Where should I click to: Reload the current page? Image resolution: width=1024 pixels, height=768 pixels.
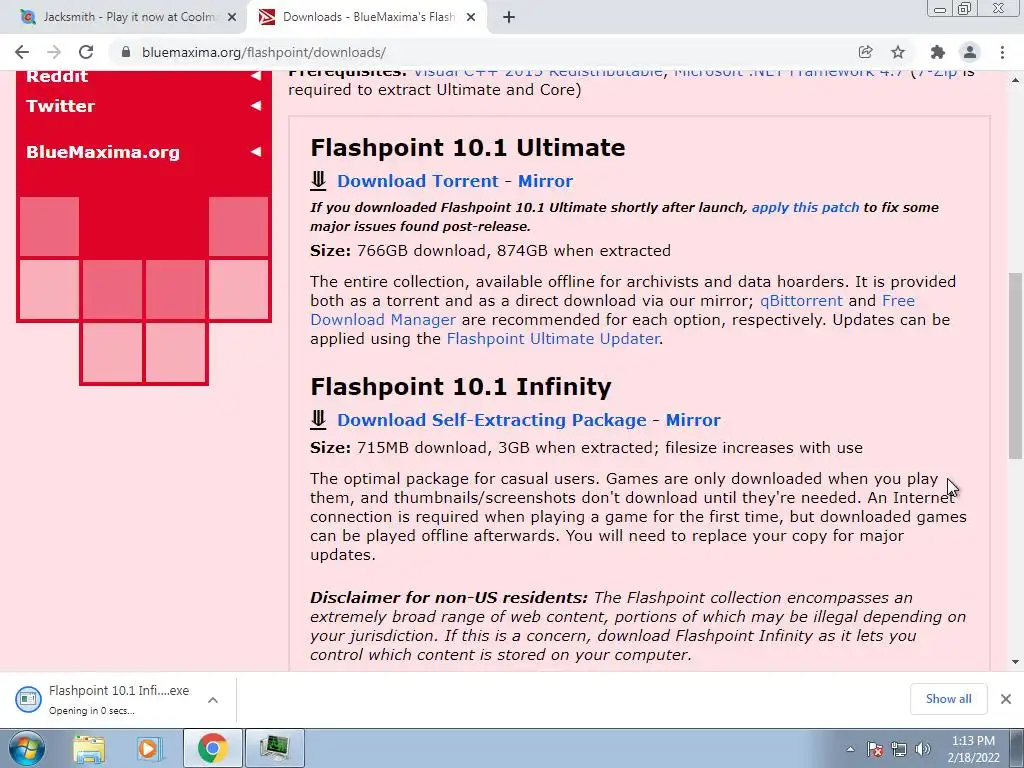(x=86, y=52)
